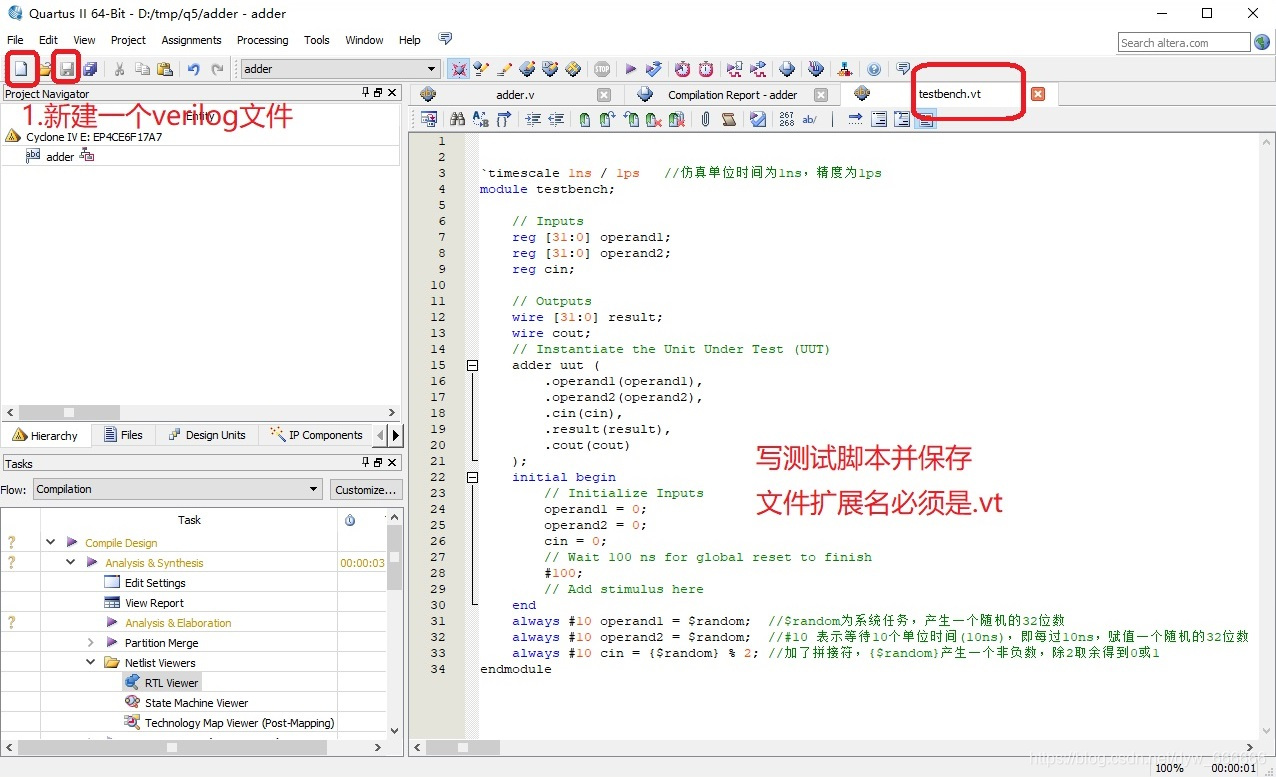Open the File menu
The height and width of the screenshot is (777, 1276).
[15, 40]
